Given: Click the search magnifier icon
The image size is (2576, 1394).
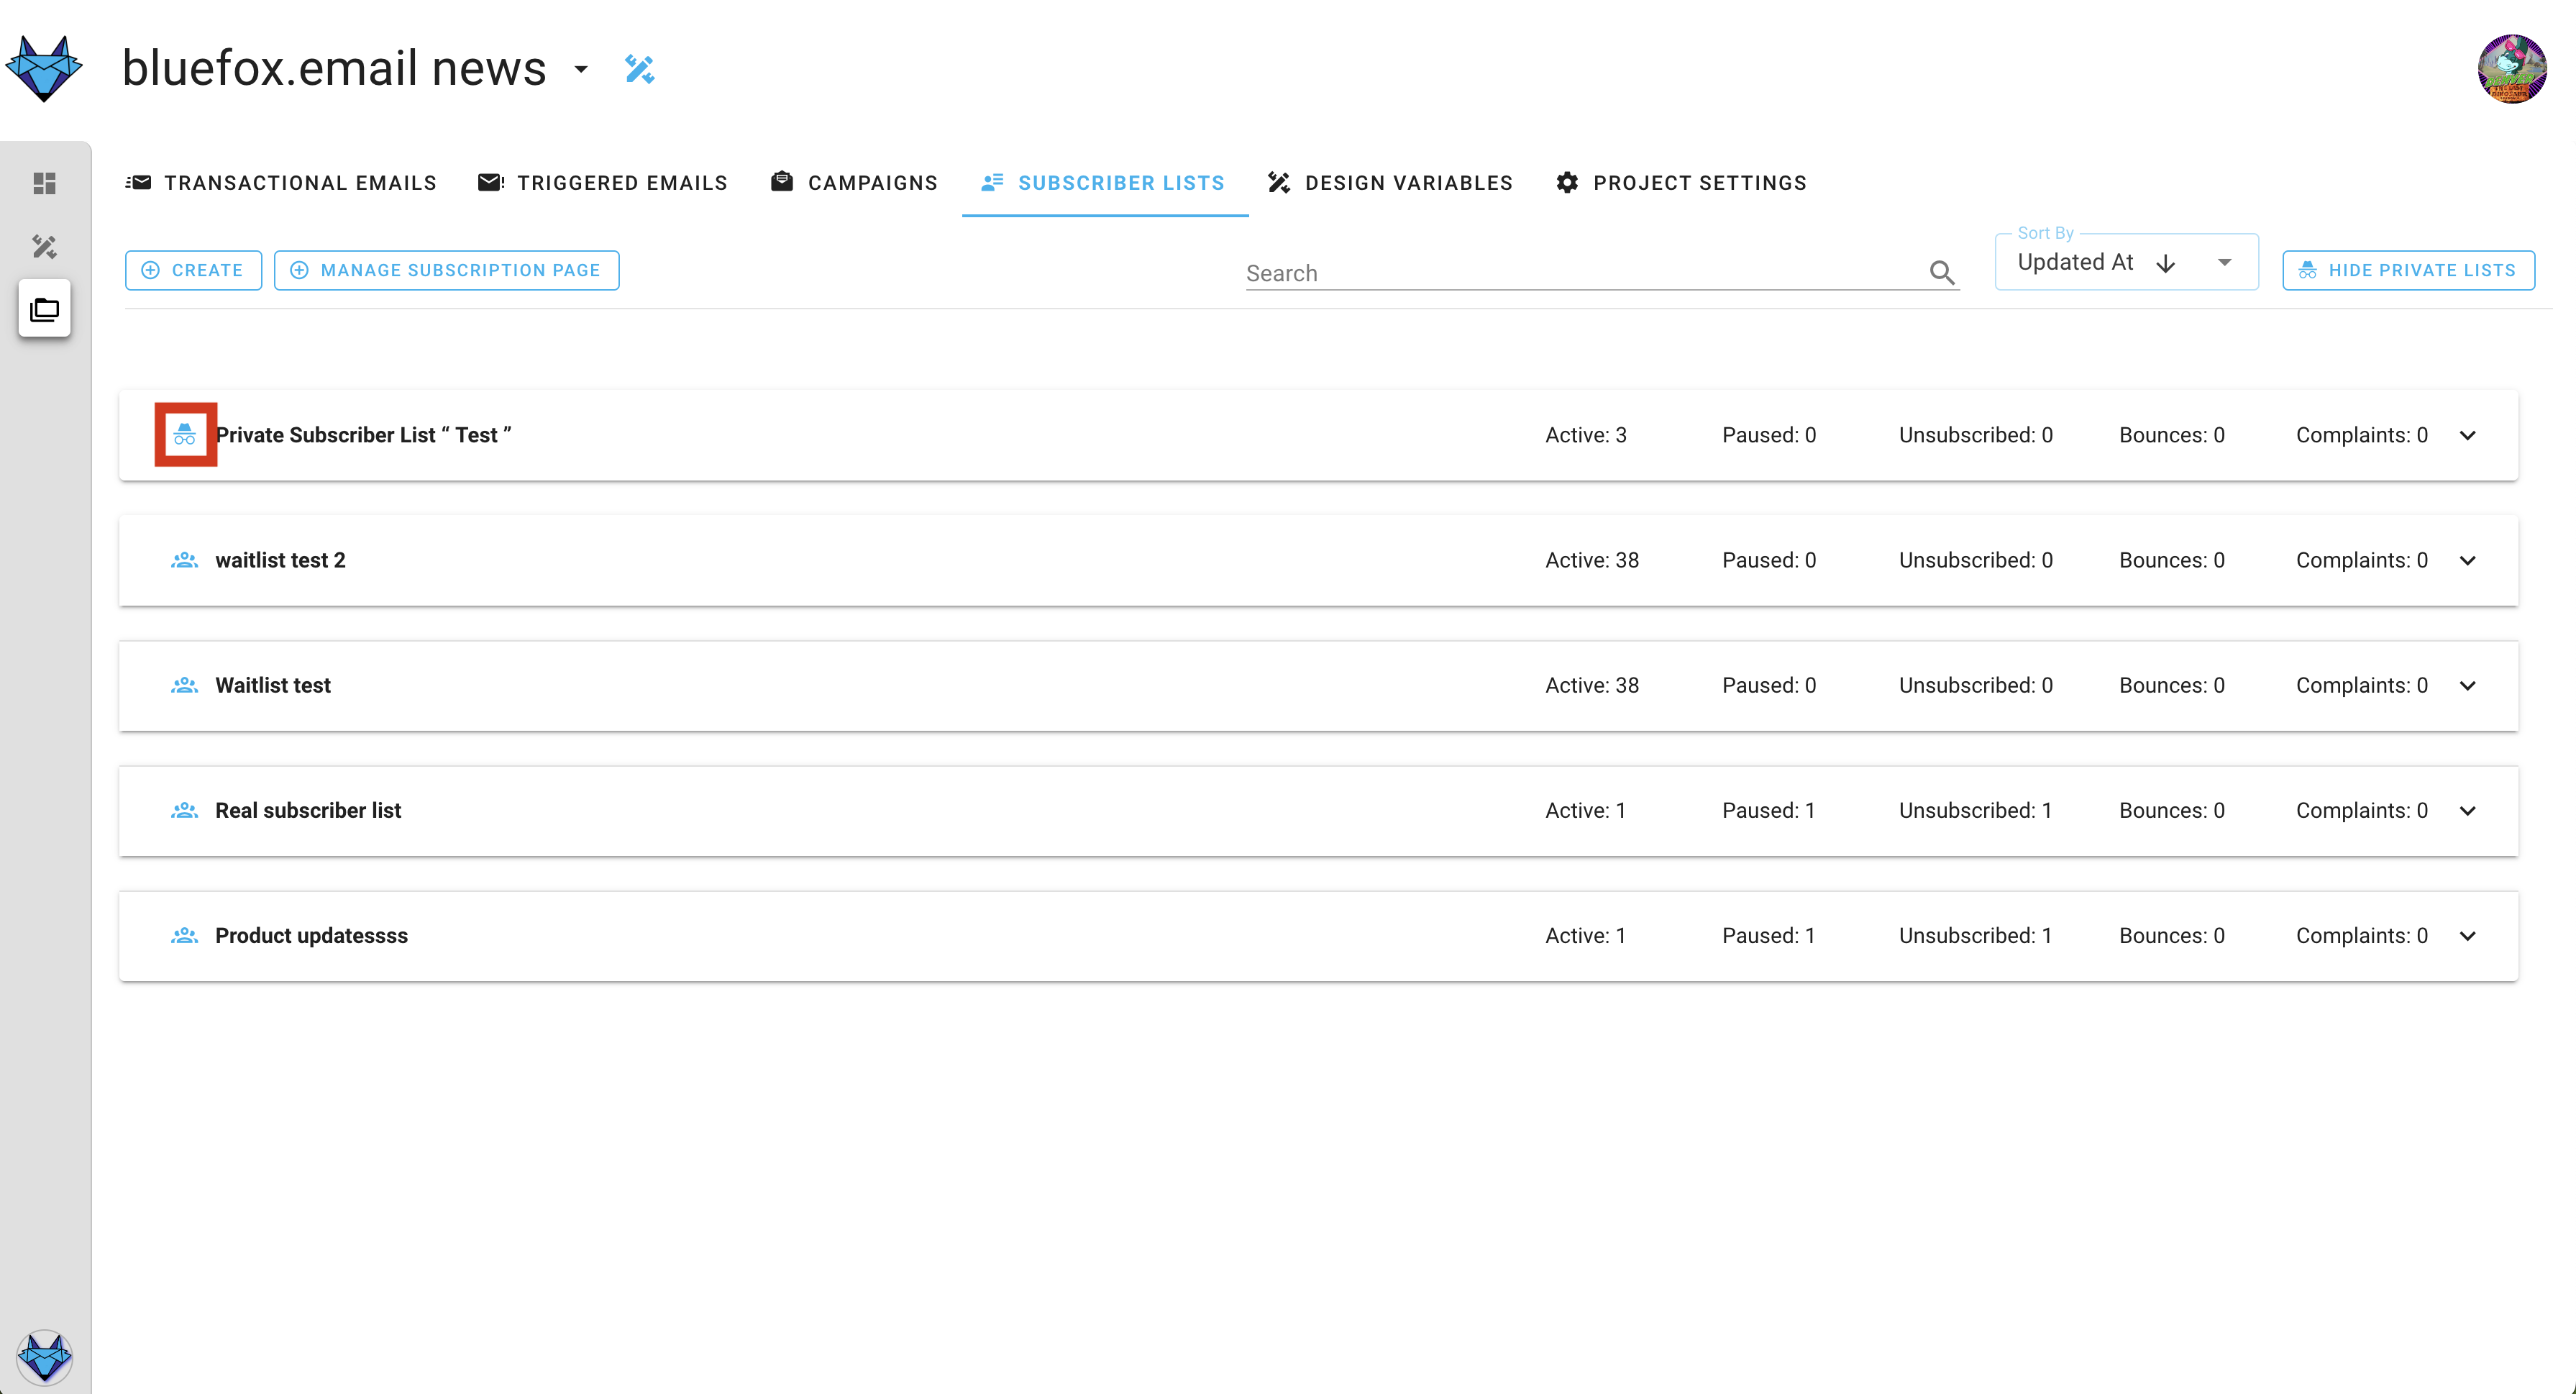Looking at the screenshot, I should [x=1942, y=272].
